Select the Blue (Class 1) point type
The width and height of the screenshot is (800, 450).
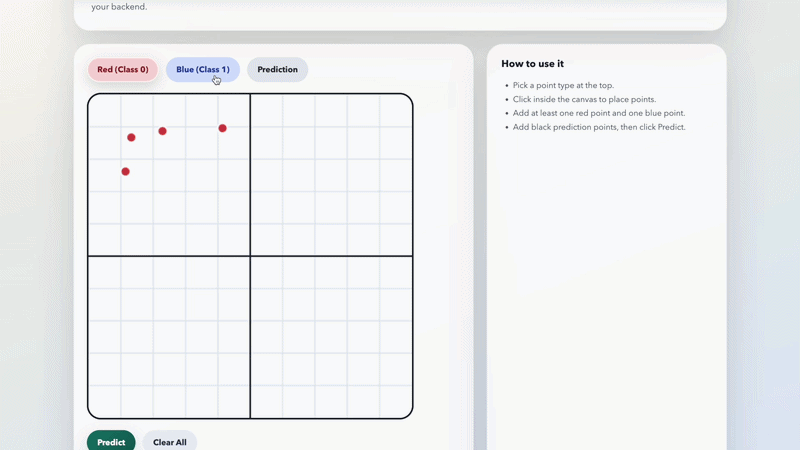click(x=203, y=69)
